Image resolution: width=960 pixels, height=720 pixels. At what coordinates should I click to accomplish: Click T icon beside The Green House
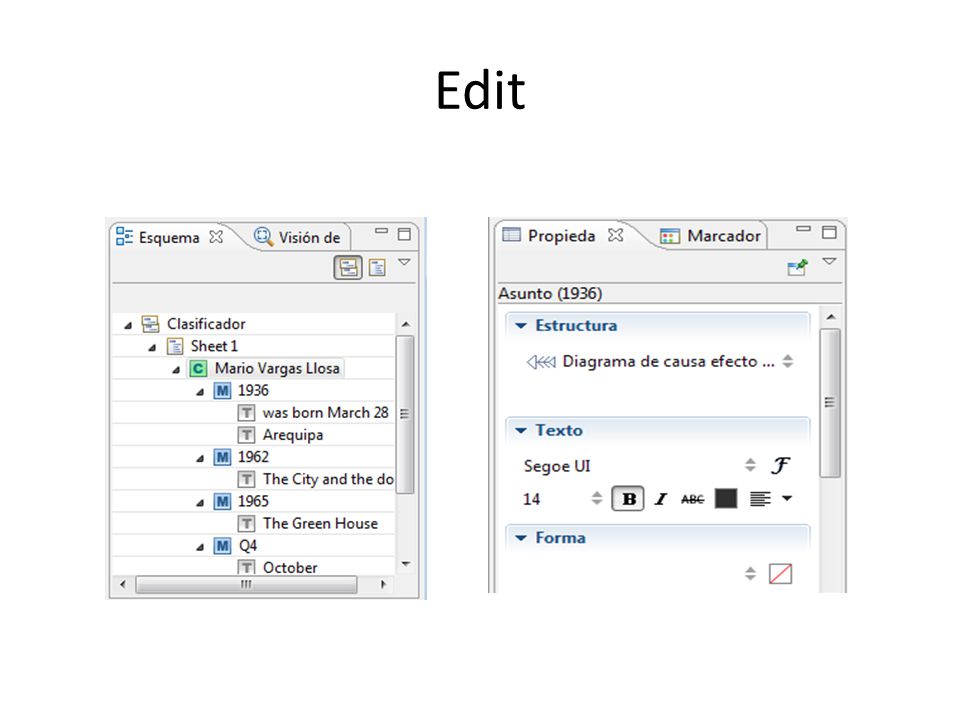(x=246, y=523)
